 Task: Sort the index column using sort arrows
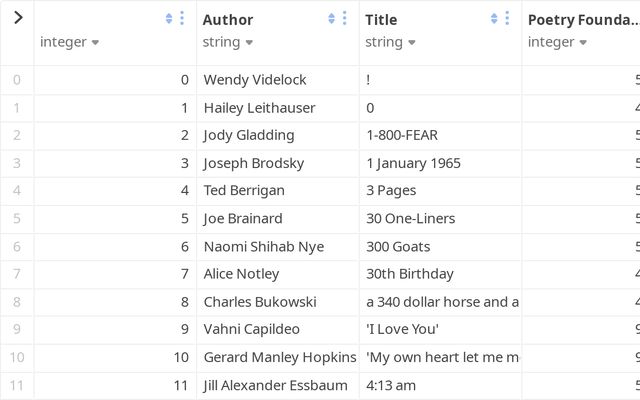point(168,18)
